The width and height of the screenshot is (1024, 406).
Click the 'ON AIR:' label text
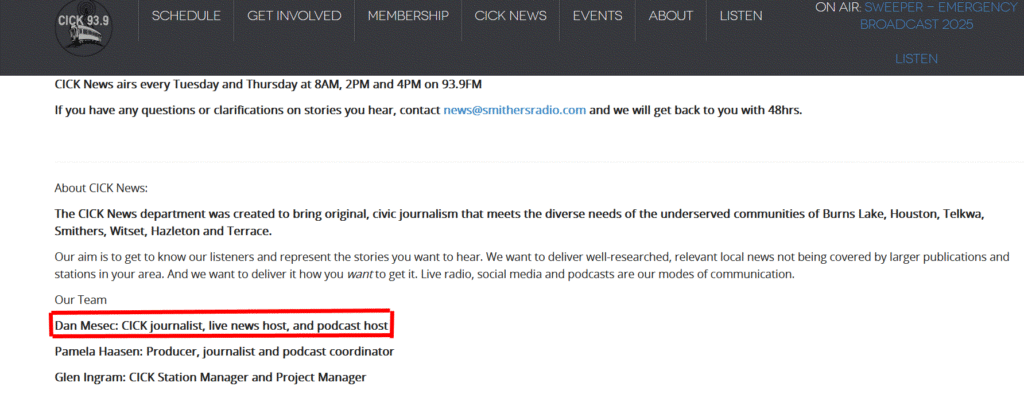click(x=838, y=8)
